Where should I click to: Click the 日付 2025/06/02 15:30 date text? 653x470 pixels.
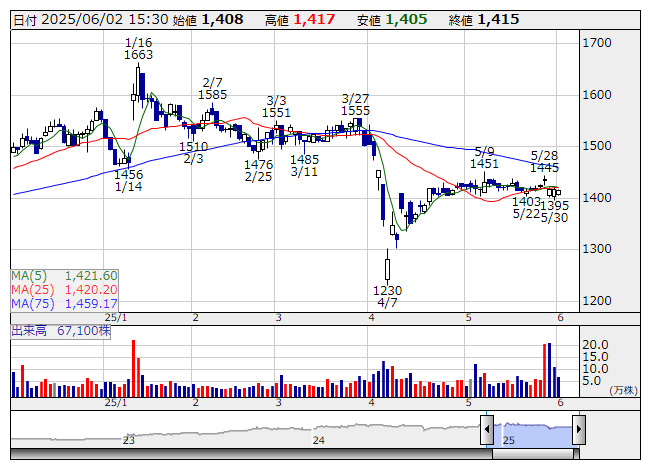[91, 20]
